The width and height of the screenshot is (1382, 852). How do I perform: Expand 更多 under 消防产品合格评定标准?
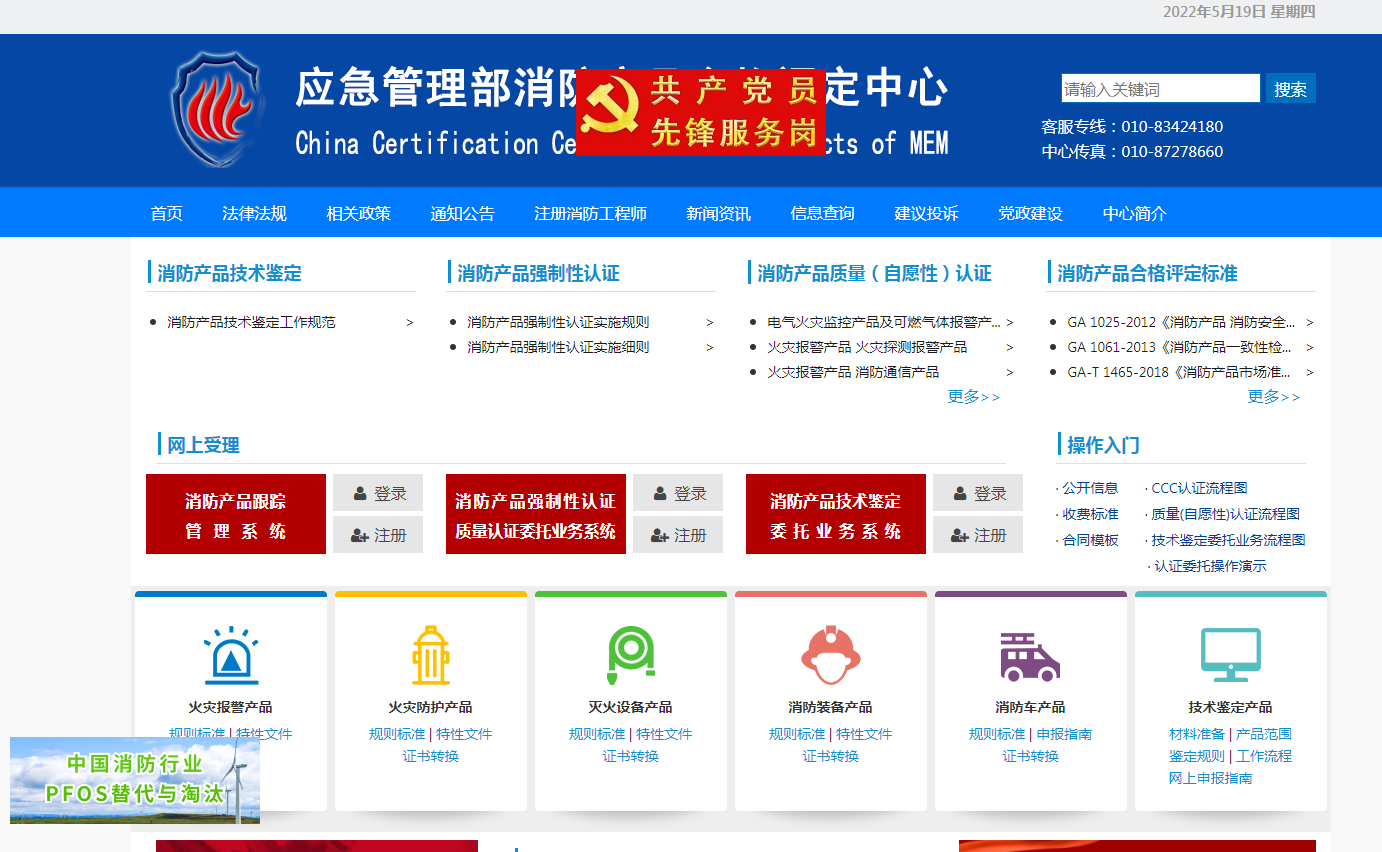coord(1272,396)
